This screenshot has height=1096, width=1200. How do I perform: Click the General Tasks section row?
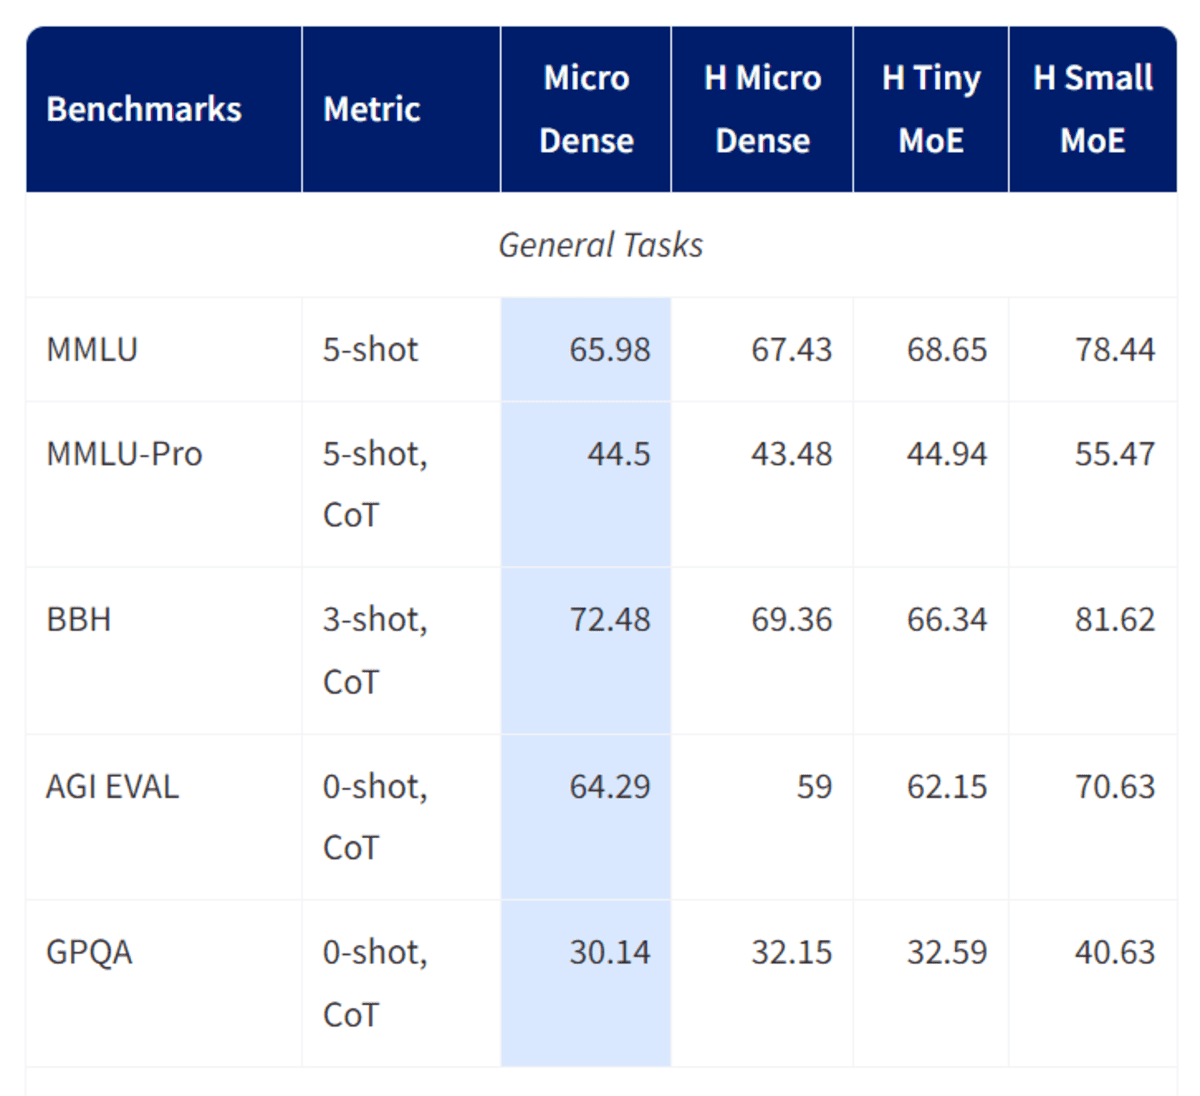tap(601, 245)
